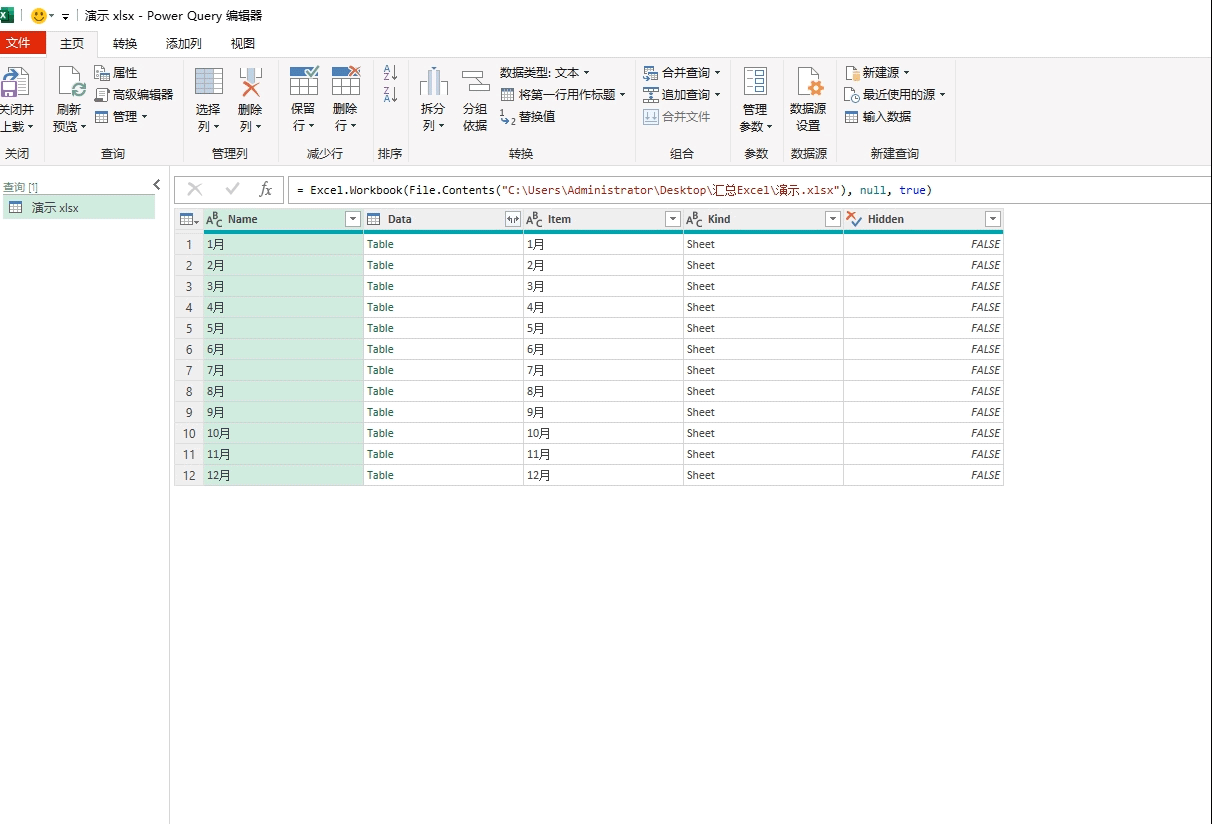The height and width of the screenshot is (824, 1212).
Task: Cancel the formula edit with the X icon
Action: tap(195, 190)
